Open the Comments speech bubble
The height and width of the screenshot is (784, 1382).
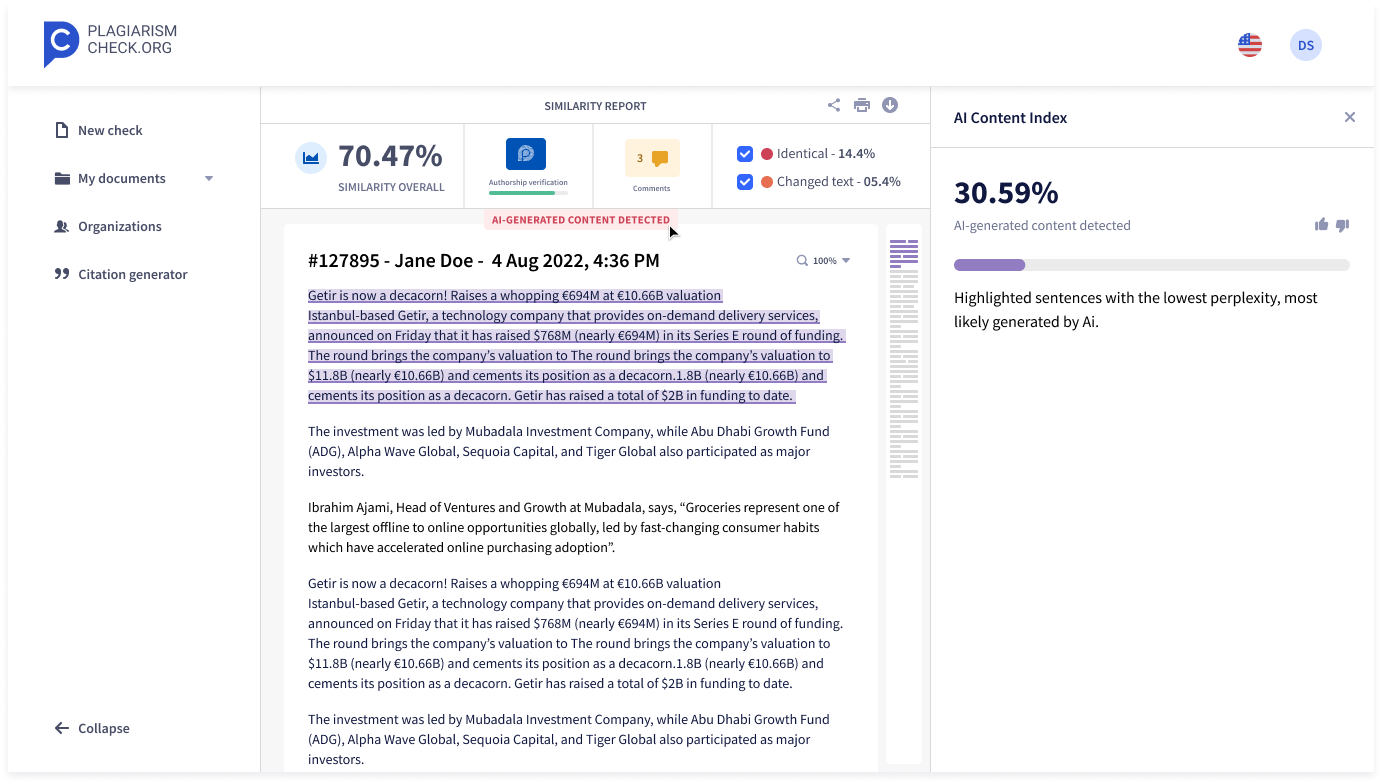(x=659, y=158)
